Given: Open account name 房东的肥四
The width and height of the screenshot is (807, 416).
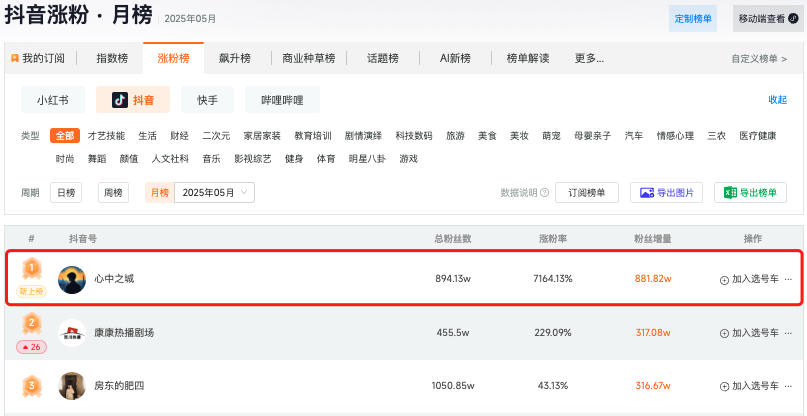Looking at the screenshot, I should (119, 386).
